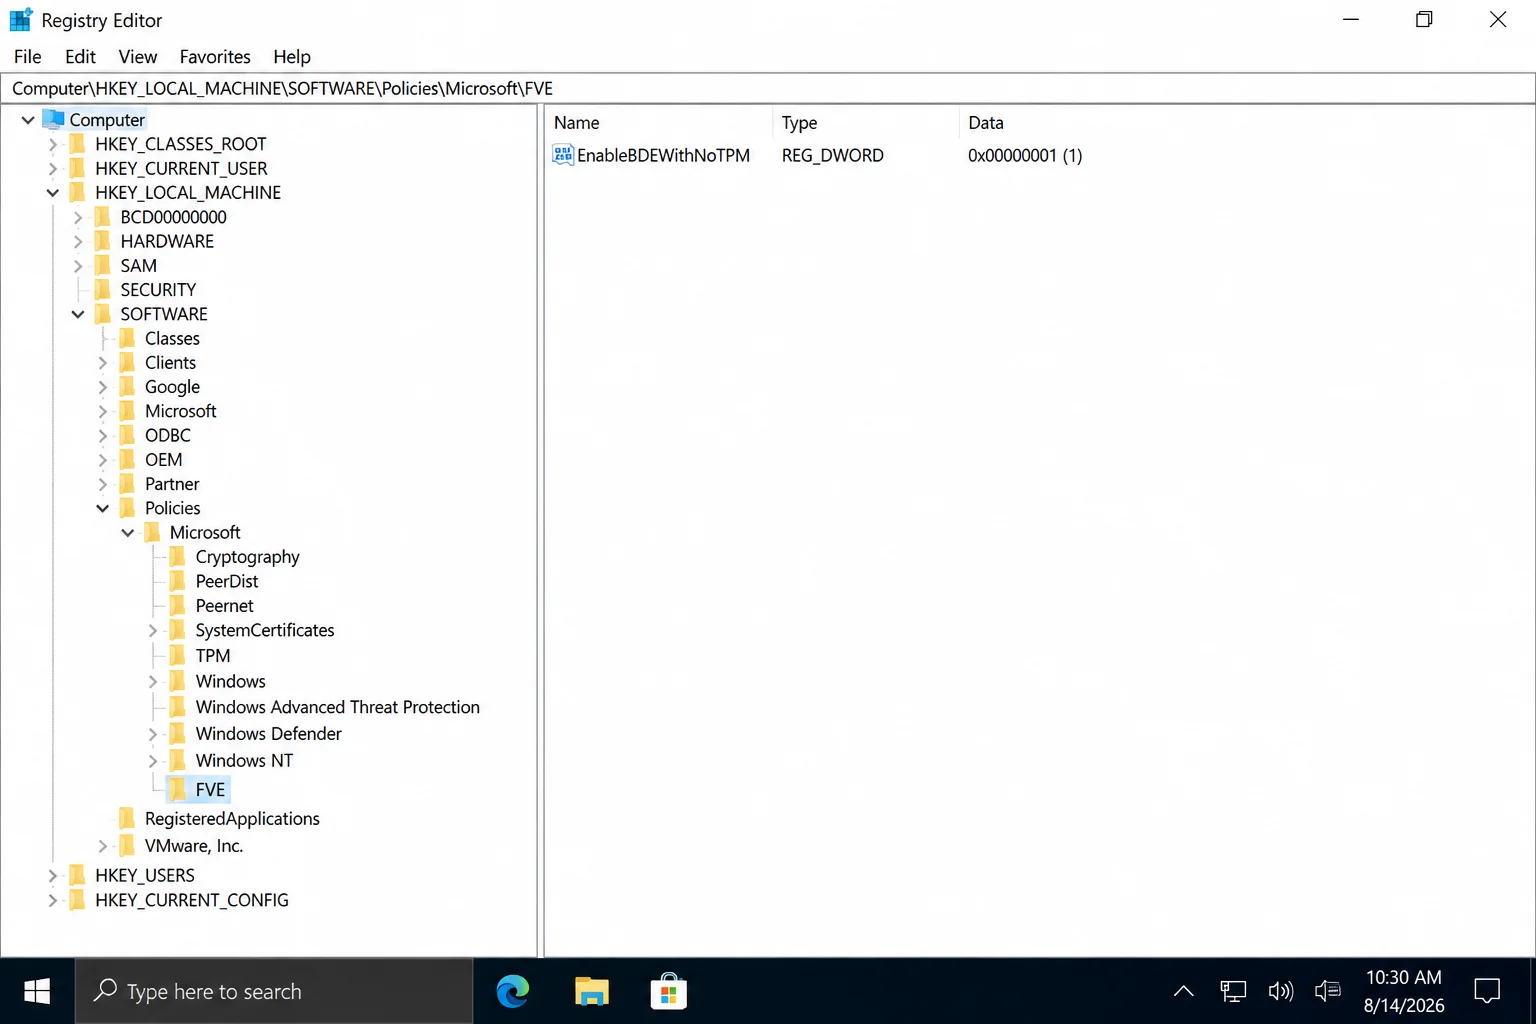
Task: Click the 0x00000001 (1) data cell
Action: pyautogui.click(x=1025, y=155)
